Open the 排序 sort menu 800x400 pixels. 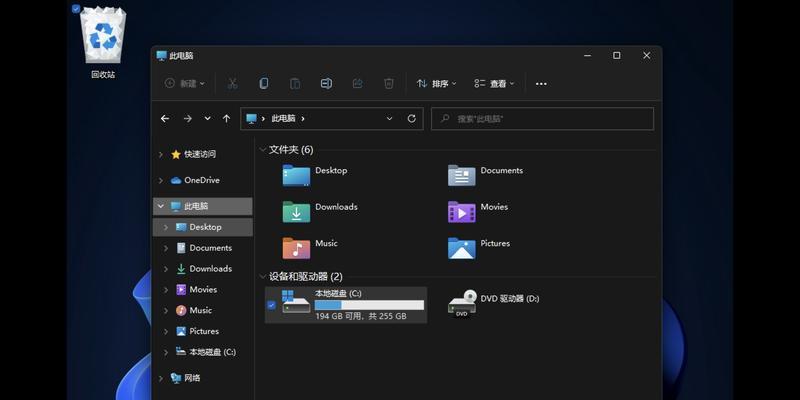click(x=436, y=83)
